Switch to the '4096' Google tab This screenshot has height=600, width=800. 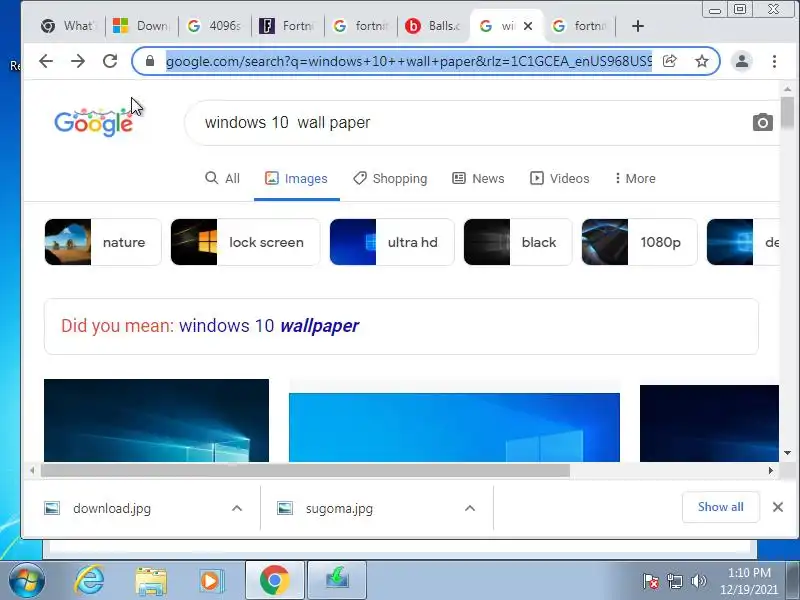[x=215, y=26]
